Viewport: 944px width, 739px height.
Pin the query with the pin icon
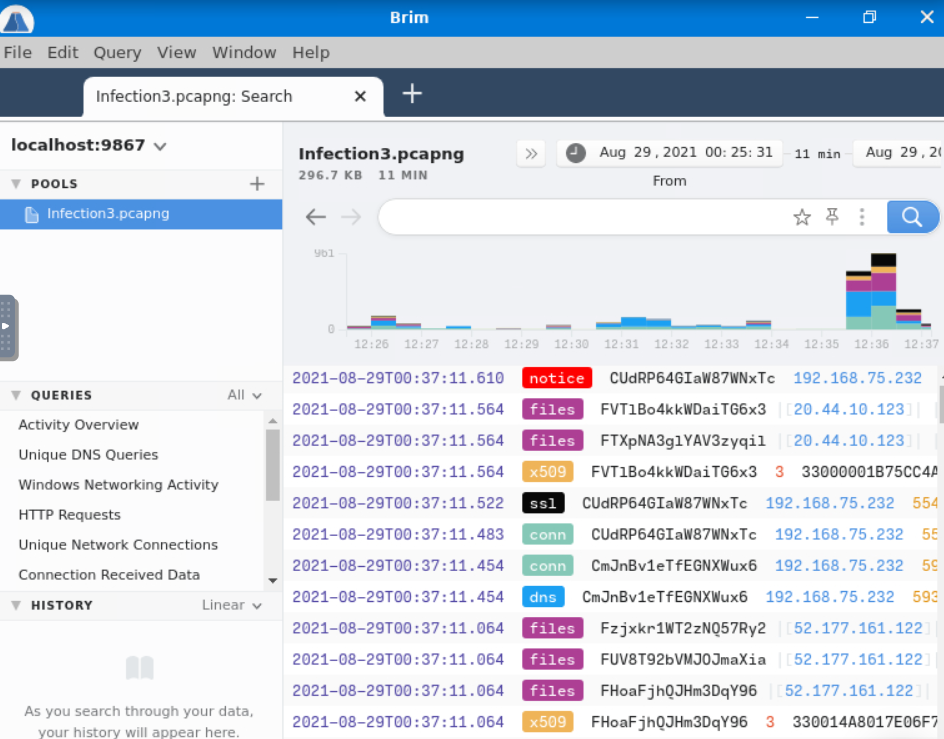point(832,217)
